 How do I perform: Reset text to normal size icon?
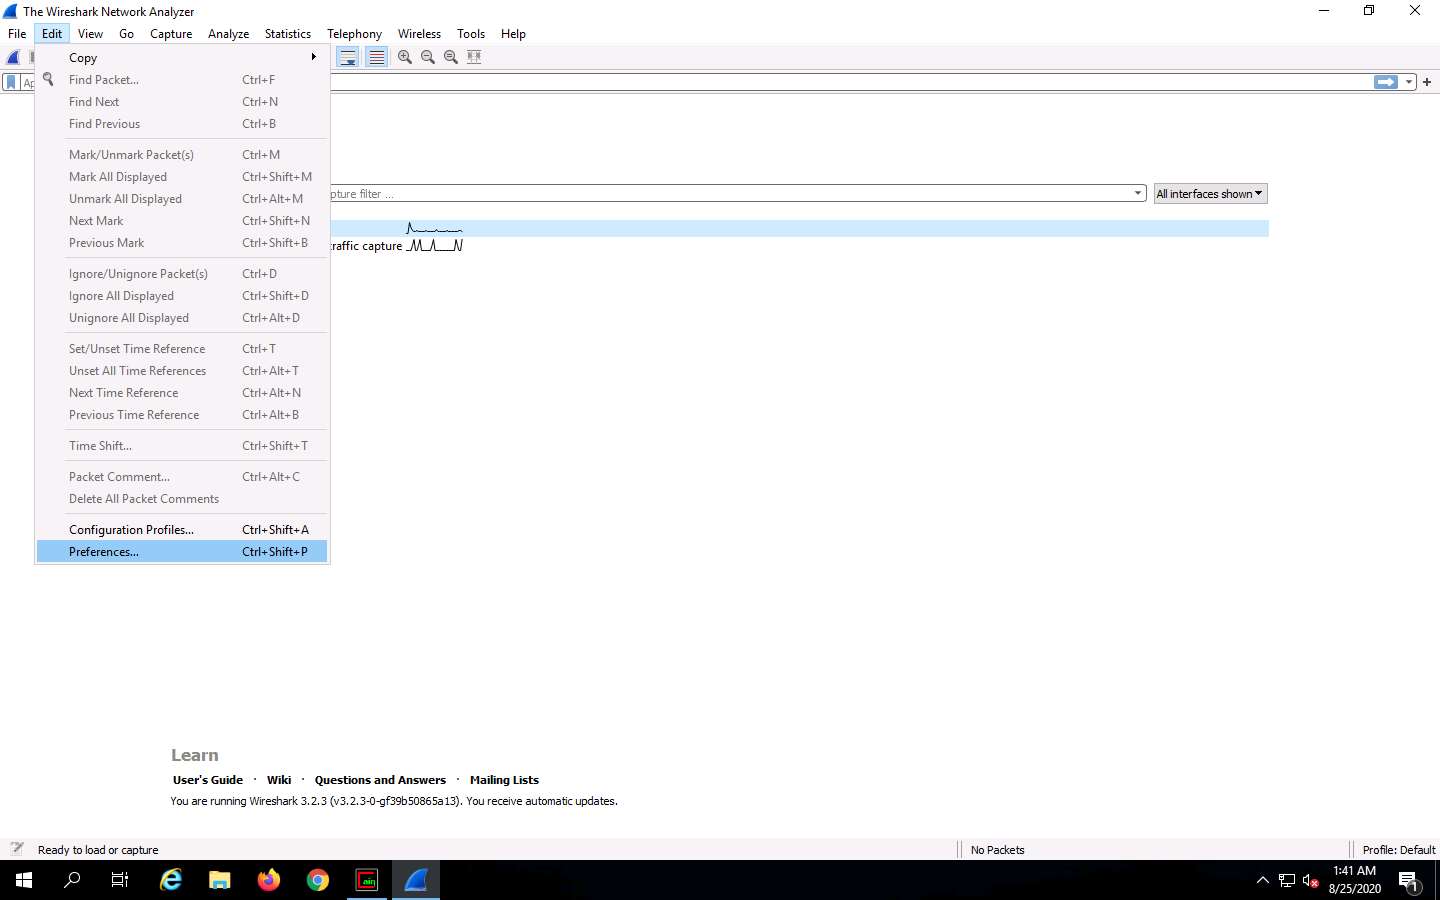[x=451, y=57]
